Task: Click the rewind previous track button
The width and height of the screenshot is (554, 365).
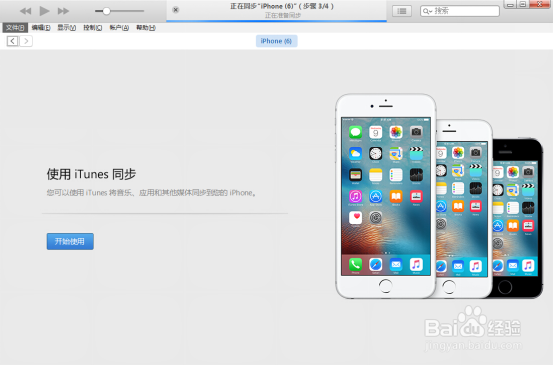Action: click(25, 11)
